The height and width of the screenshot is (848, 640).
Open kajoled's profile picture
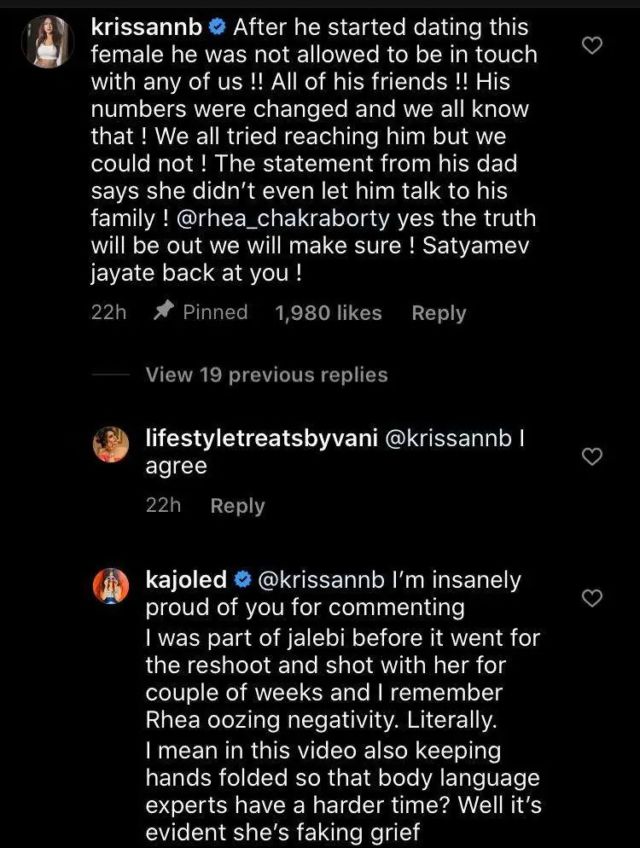pos(111,587)
